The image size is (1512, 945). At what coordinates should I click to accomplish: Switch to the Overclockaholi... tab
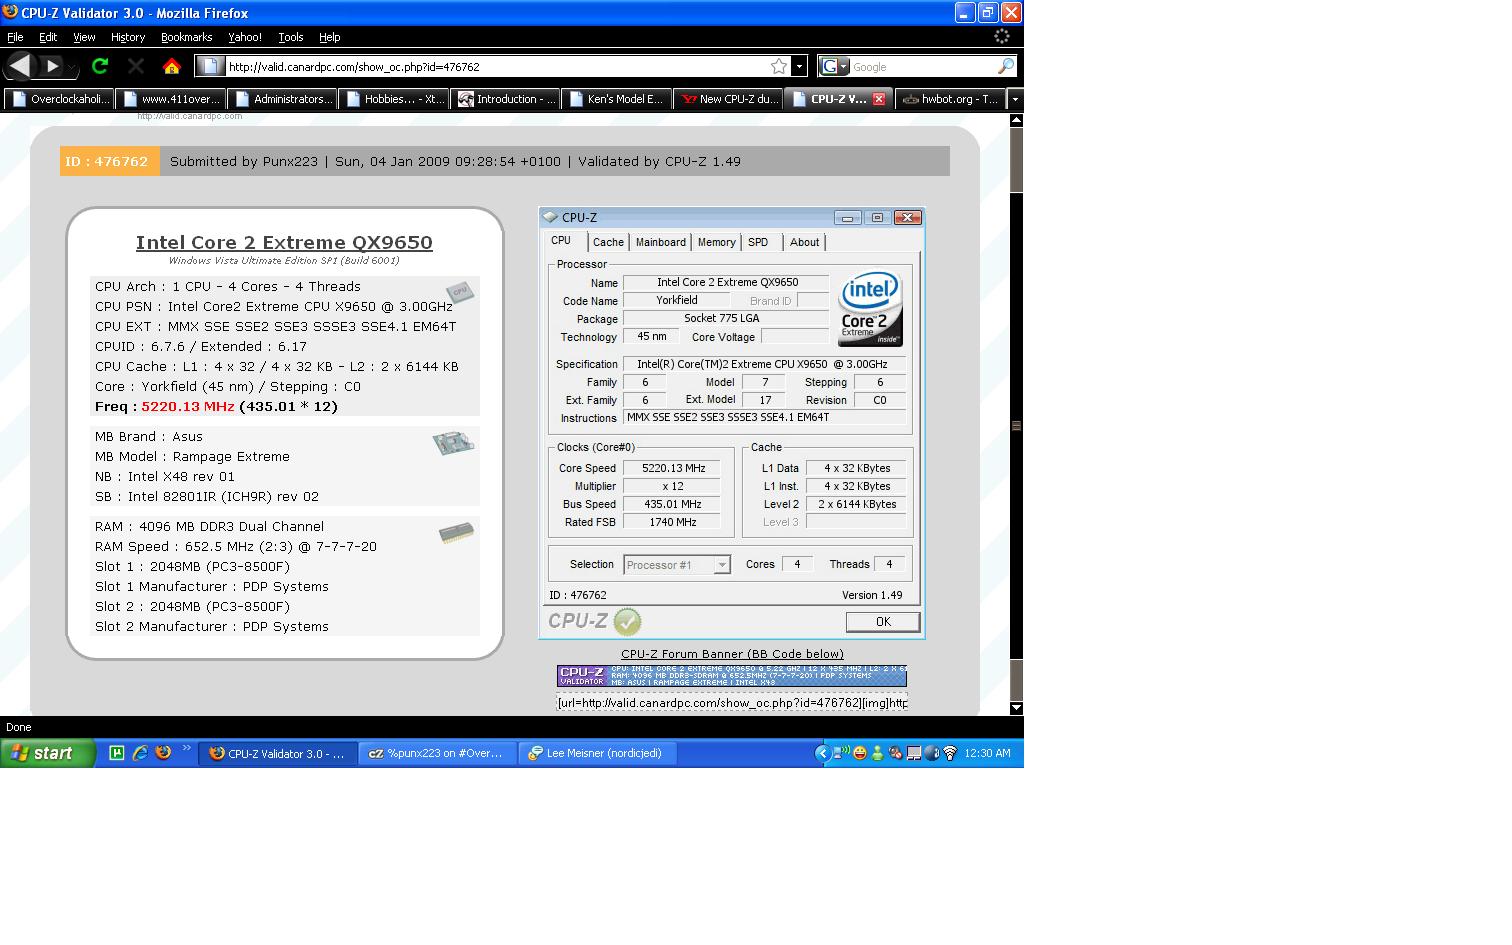[x=59, y=99]
